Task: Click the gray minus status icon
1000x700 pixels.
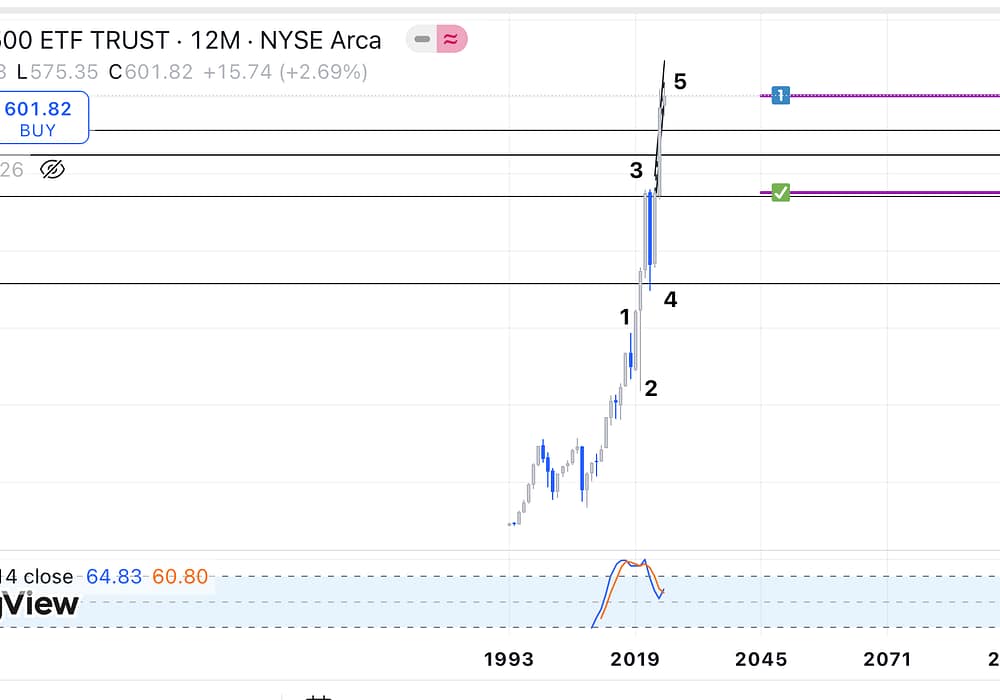Action: (422, 40)
